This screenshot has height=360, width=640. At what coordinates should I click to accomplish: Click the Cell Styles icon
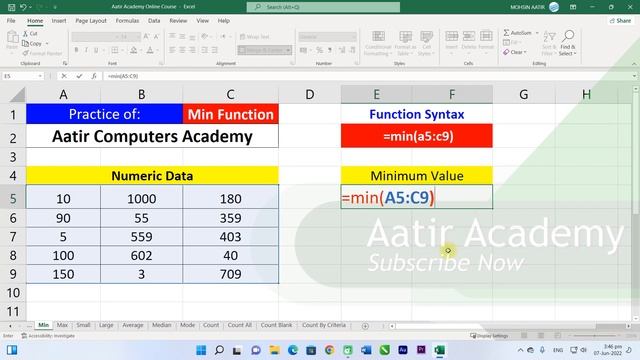426,37
